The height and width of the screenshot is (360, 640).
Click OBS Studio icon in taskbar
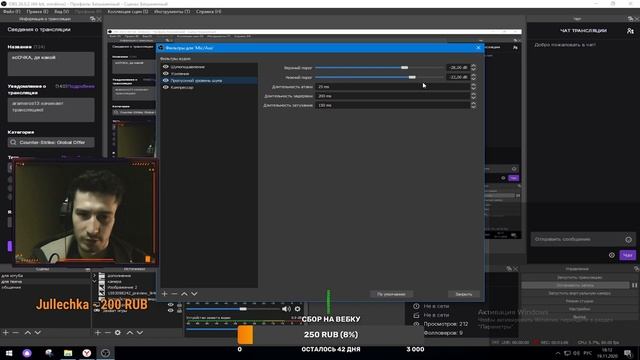105,353
